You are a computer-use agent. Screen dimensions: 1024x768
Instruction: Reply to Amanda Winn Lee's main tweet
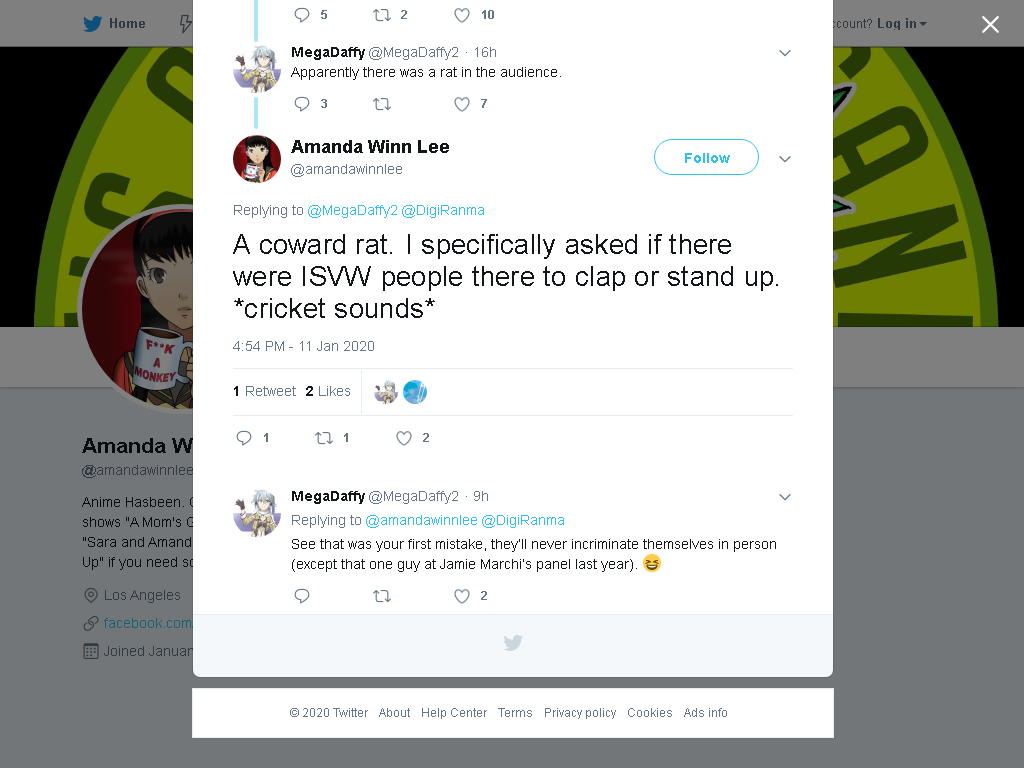[244, 438]
